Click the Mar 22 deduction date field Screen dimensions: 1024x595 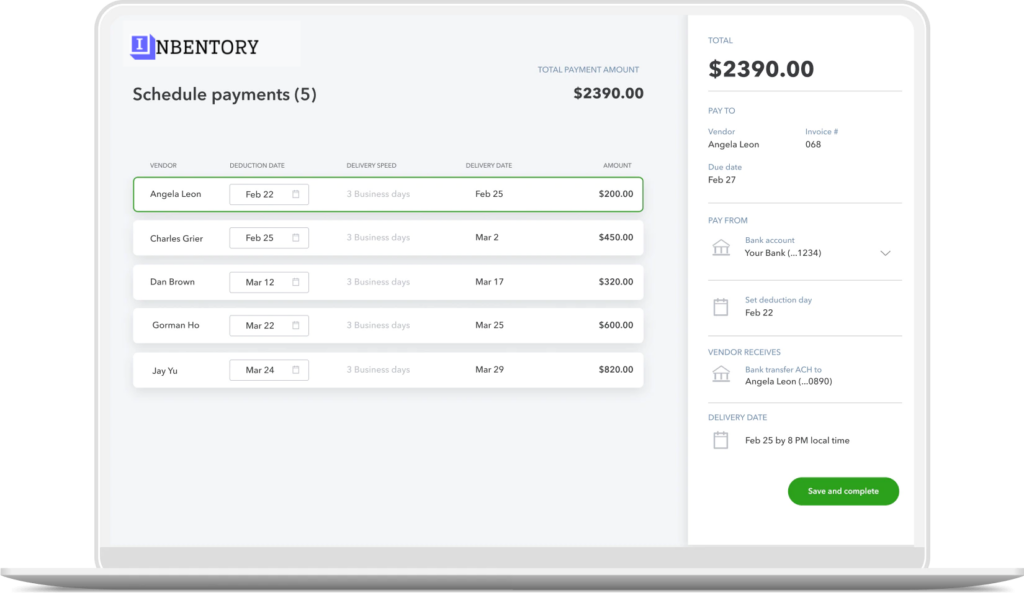(x=268, y=326)
